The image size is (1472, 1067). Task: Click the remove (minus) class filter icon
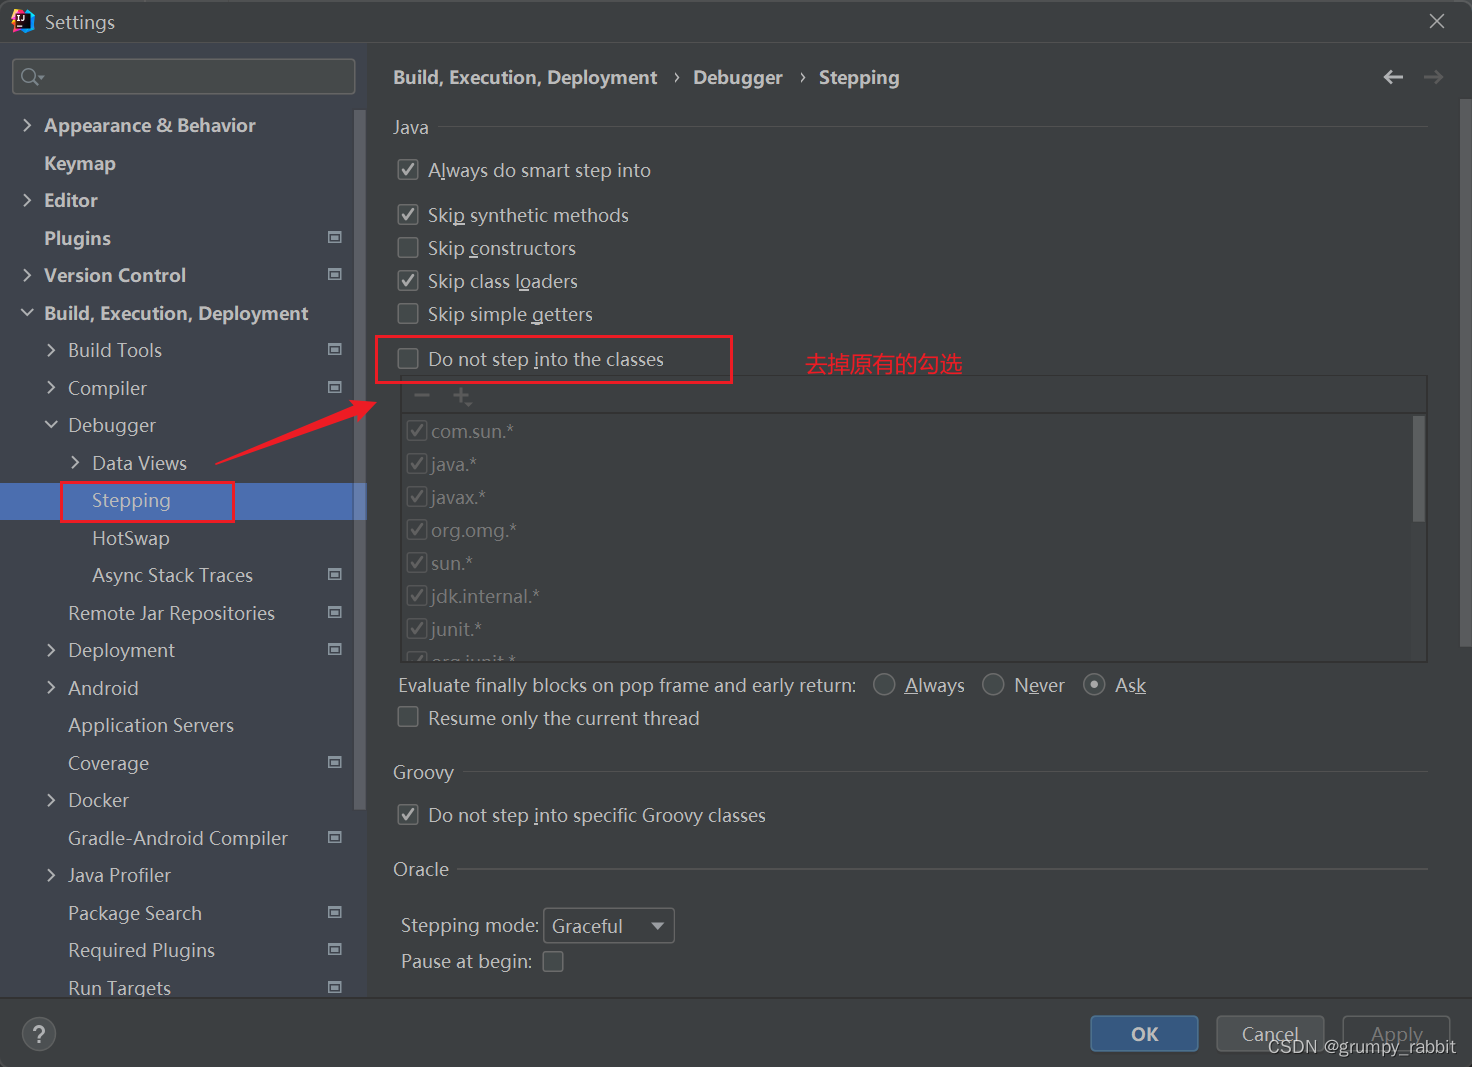(422, 396)
